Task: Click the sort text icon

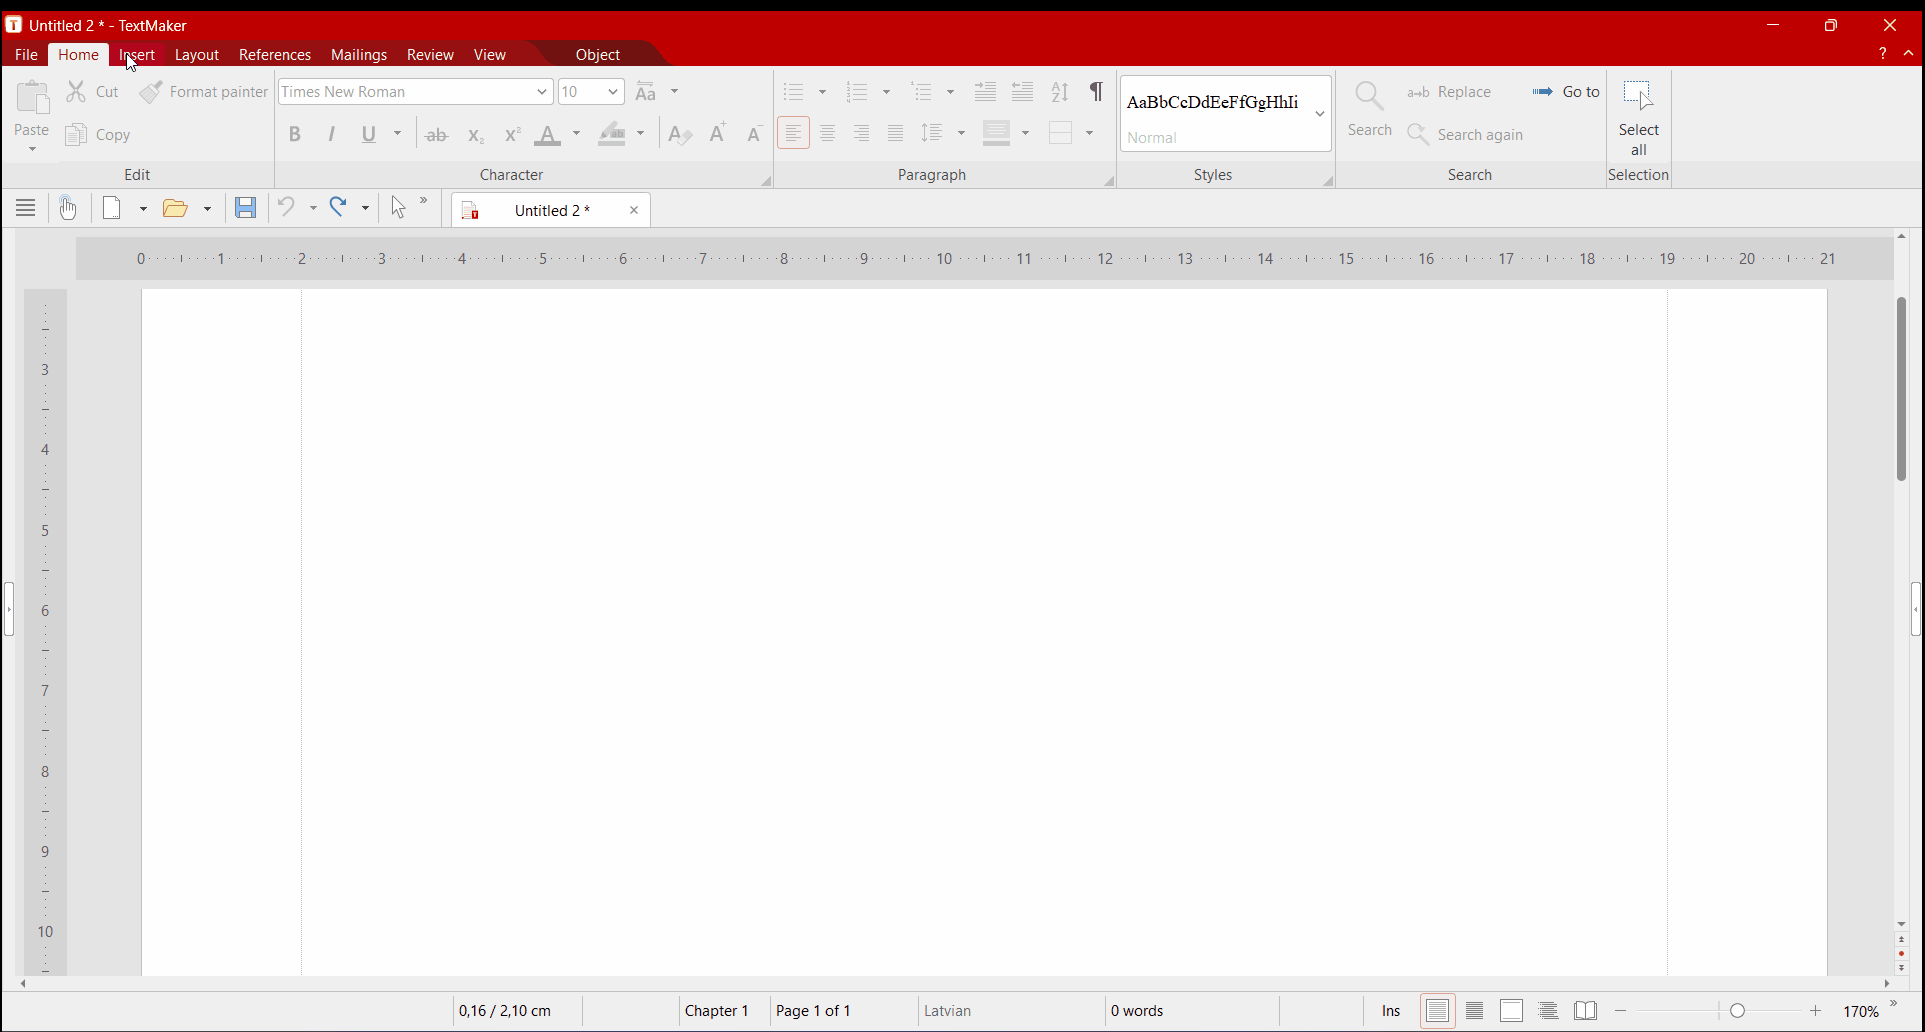Action: click(x=1060, y=92)
